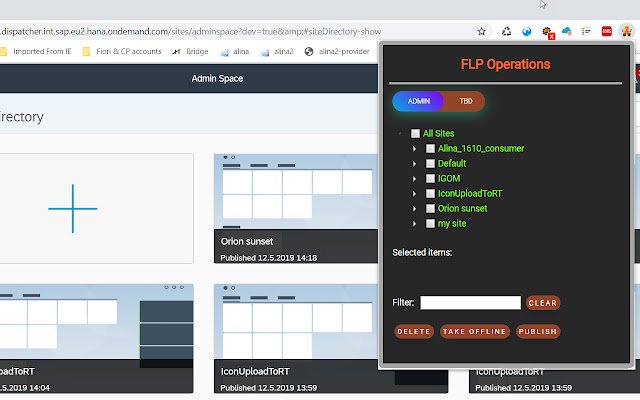Viewport: 640px width, 400px height.
Task: Click the Admin Space header title
Action: tap(217, 78)
